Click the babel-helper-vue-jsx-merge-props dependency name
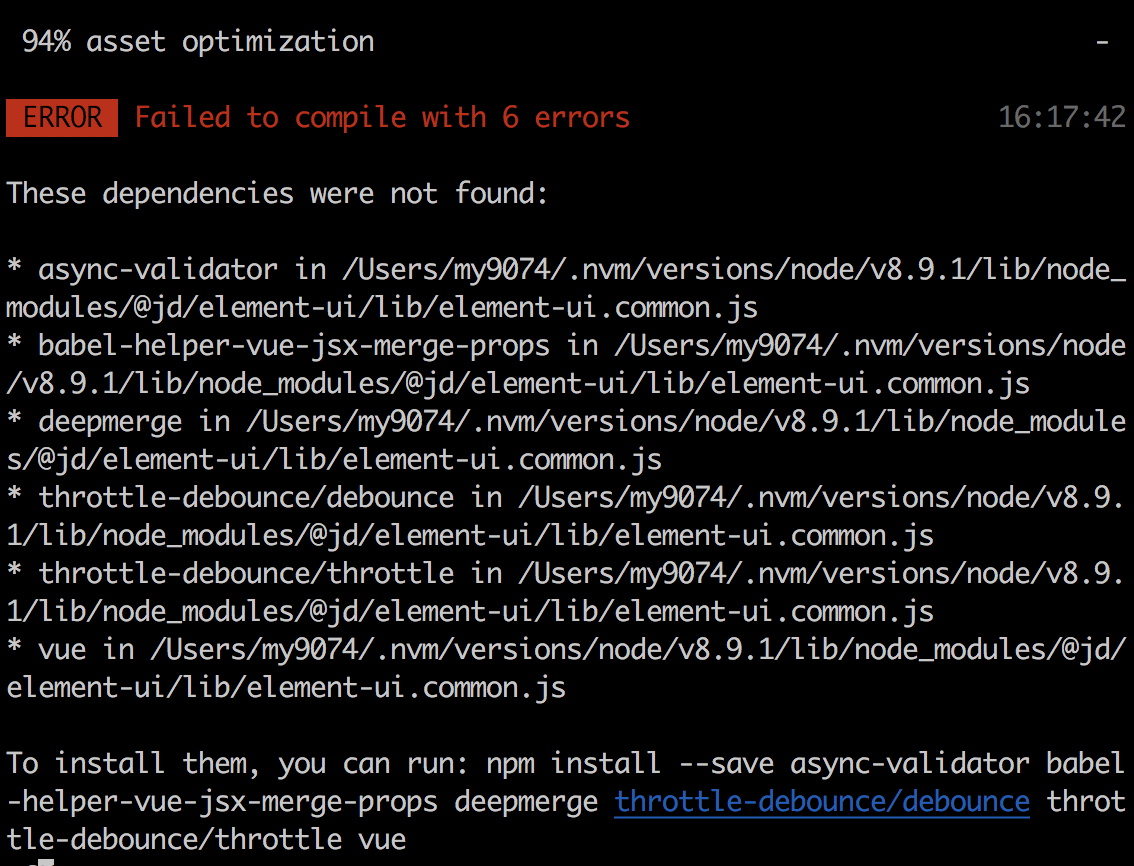Screen dimensions: 1134x866 tap(294, 346)
